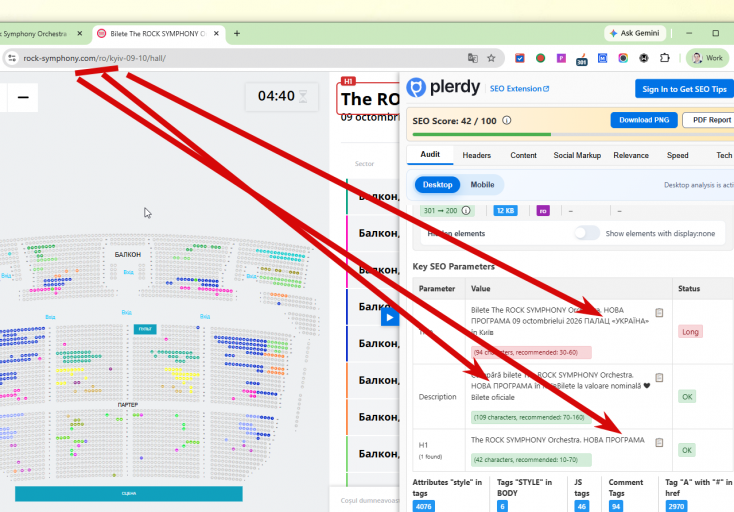Click the Plerdy owl logo

point(416,88)
